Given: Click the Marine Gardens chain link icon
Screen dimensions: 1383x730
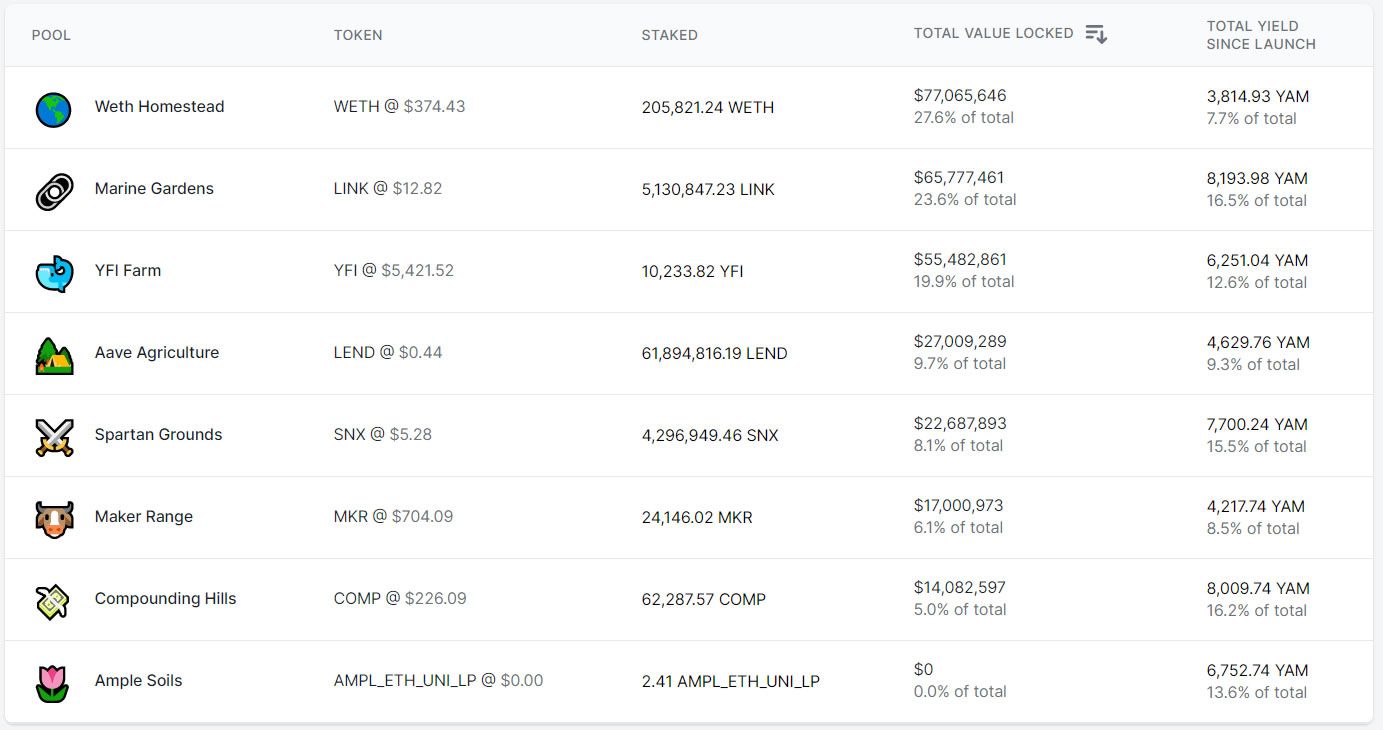Looking at the screenshot, I should tap(53, 191).
